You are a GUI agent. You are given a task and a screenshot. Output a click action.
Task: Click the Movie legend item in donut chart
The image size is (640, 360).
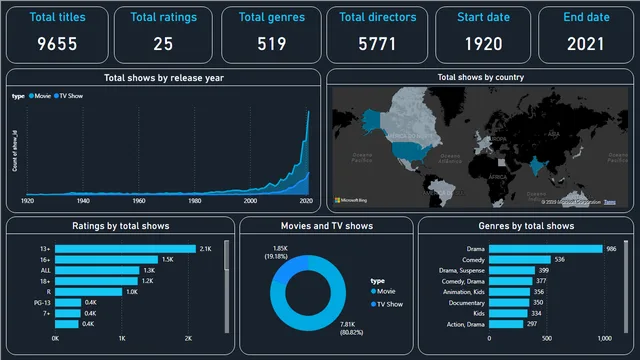[x=383, y=291]
